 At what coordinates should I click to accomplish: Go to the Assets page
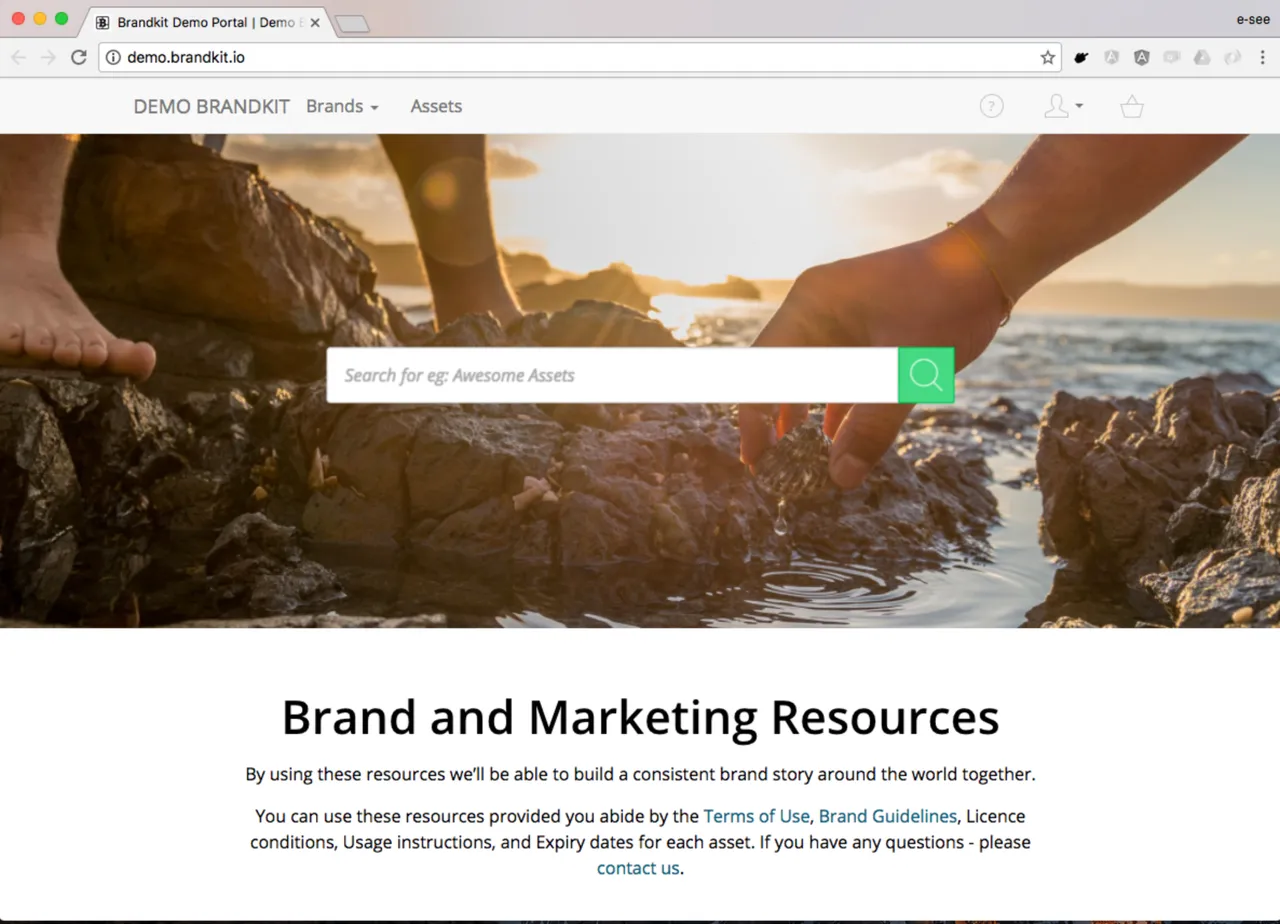tap(436, 106)
